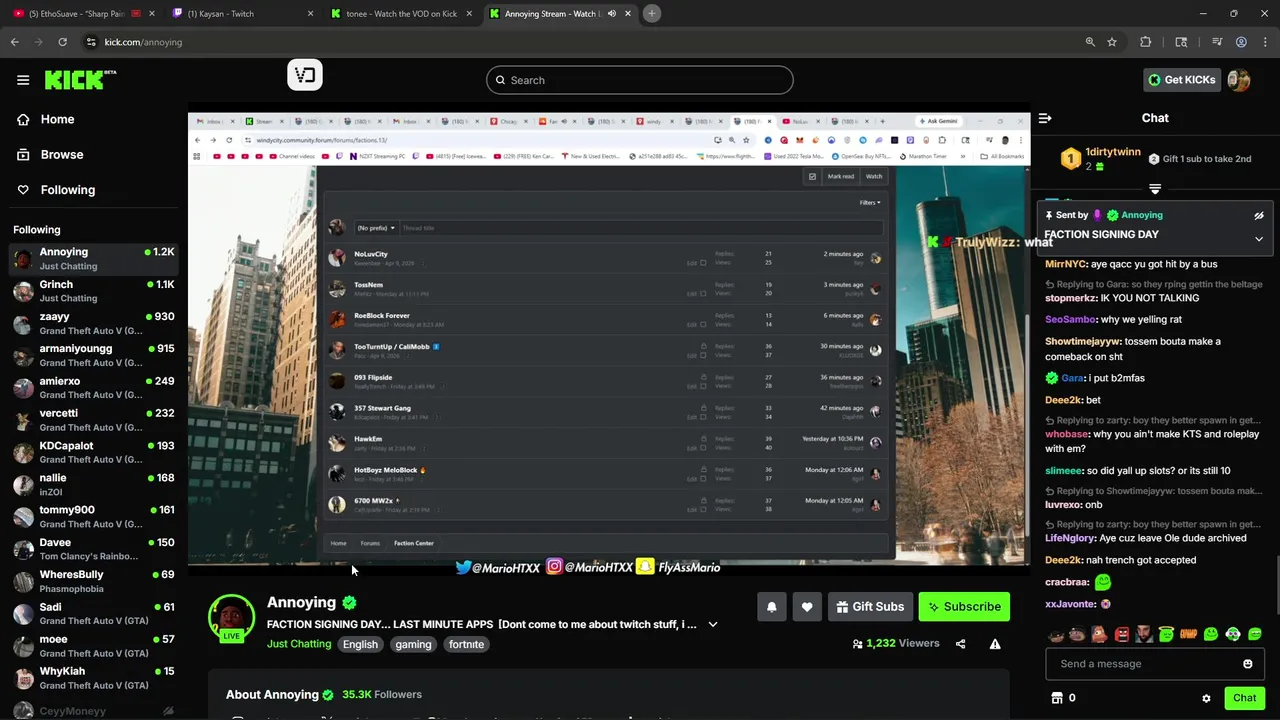The height and width of the screenshot is (720, 1280).
Task: Open the tommy900 channel in sidebar
Action: pos(94,516)
